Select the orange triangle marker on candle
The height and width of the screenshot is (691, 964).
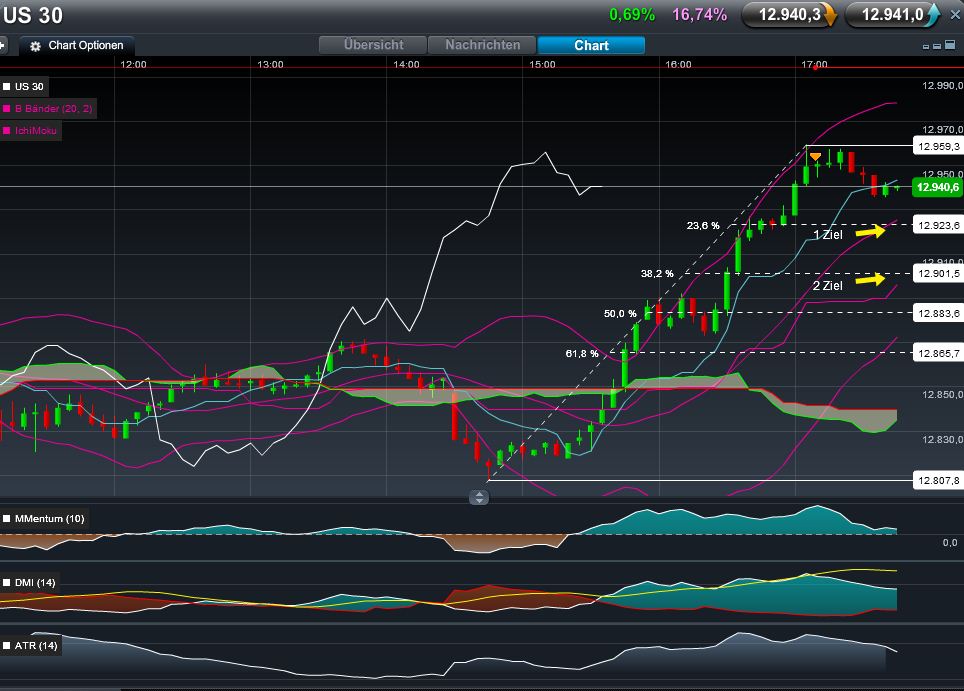click(815, 157)
